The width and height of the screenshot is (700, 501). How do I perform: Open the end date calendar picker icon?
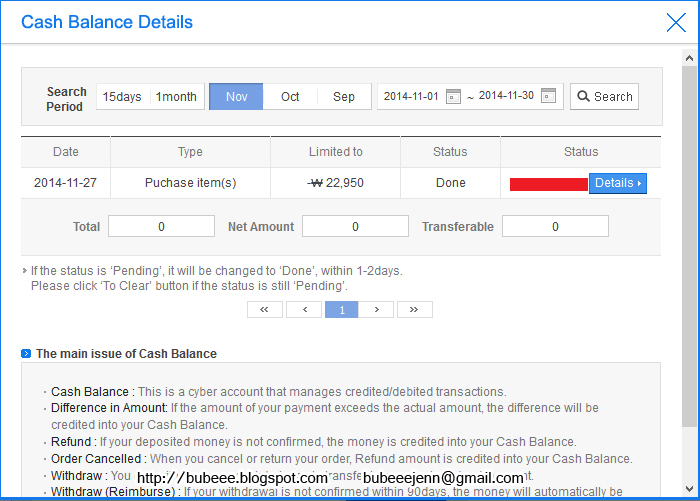click(x=548, y=96)
